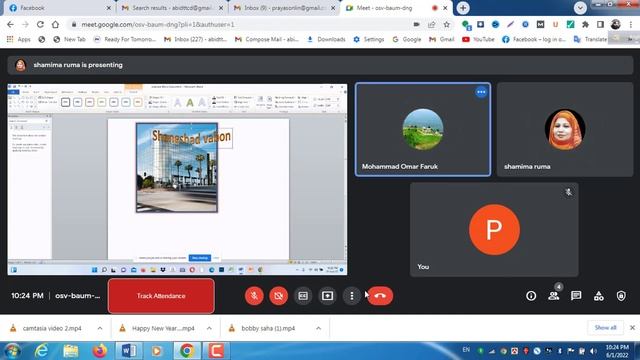The image size is (640, 360).
Task: Open the YouTube bookmark
Action: [x=478, y=39]
